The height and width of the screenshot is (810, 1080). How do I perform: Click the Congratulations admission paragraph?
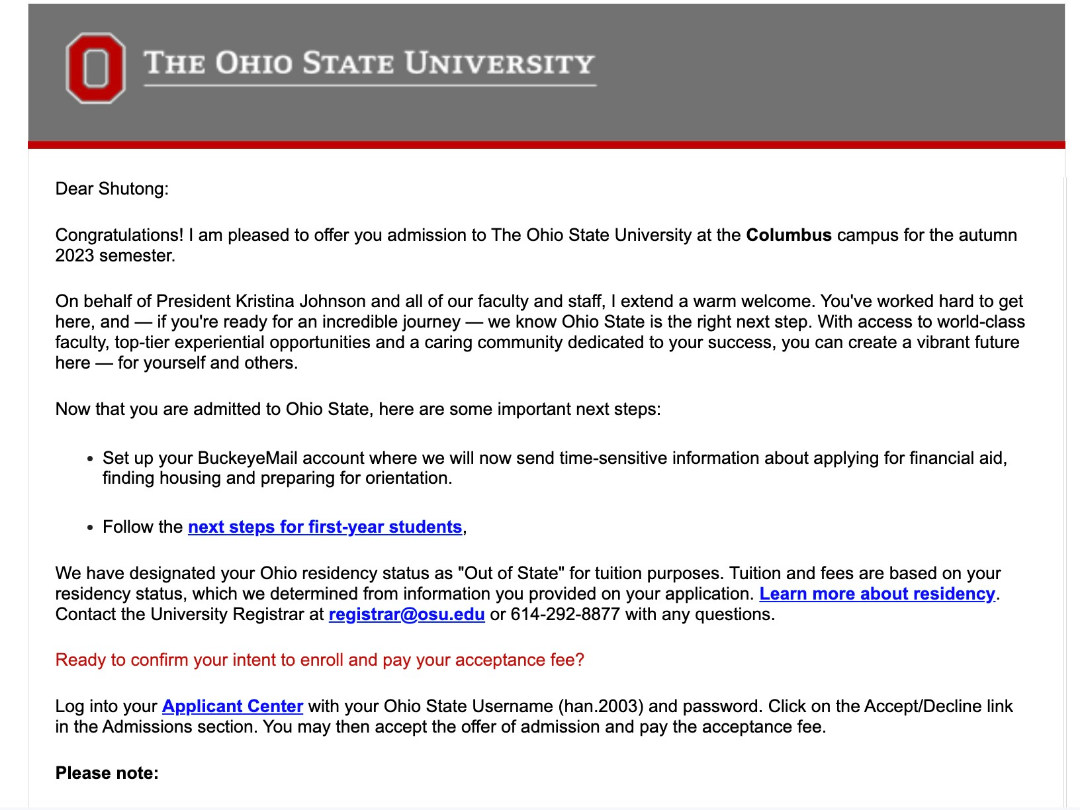[x=536, y=245]
